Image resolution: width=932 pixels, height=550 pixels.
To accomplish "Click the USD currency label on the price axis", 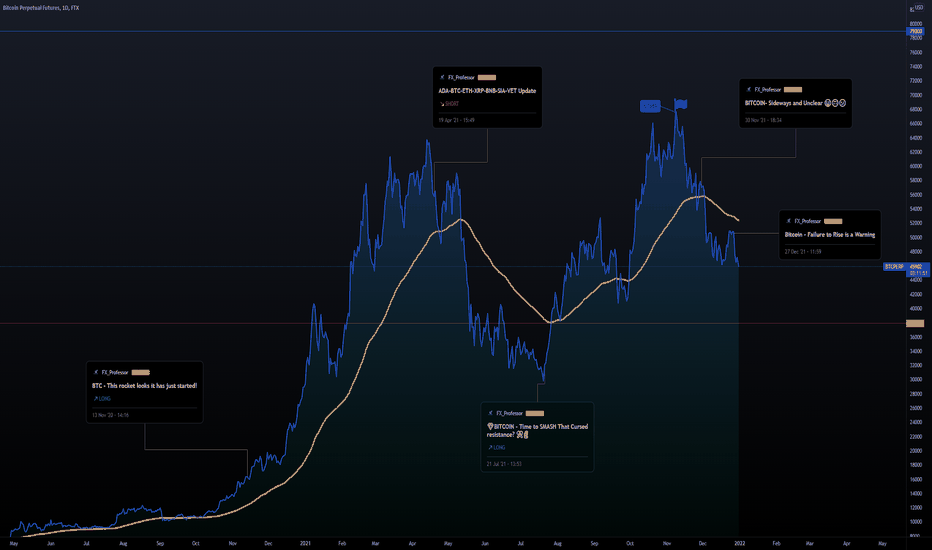I will click(919, 8).
